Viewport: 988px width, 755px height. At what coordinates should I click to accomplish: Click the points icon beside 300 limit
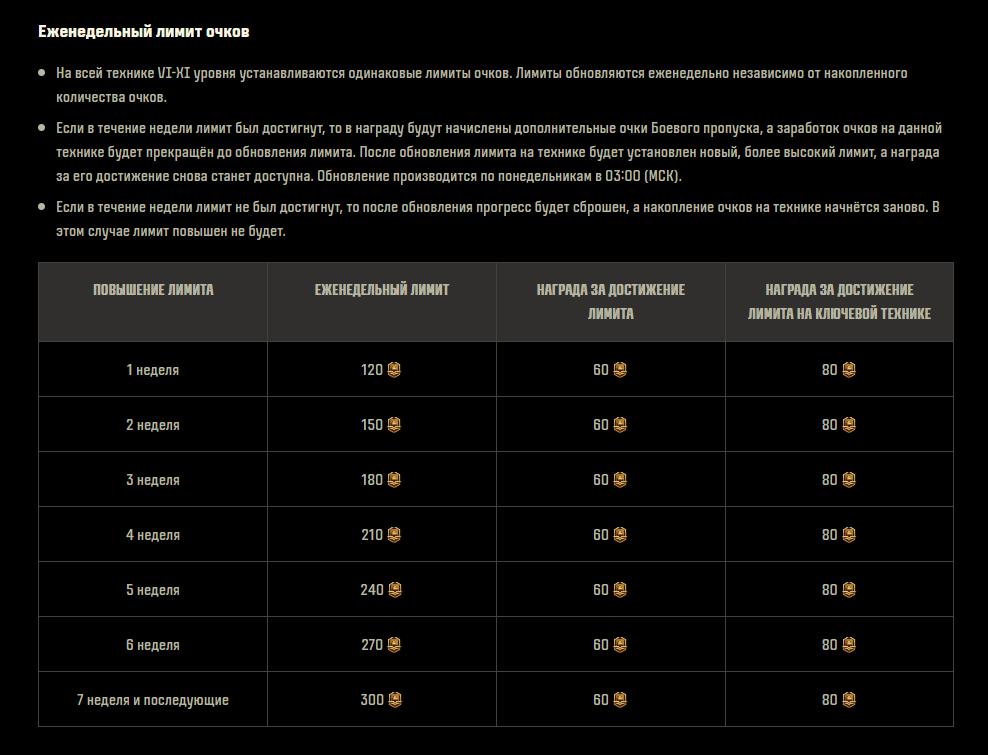tap(394, 700)
